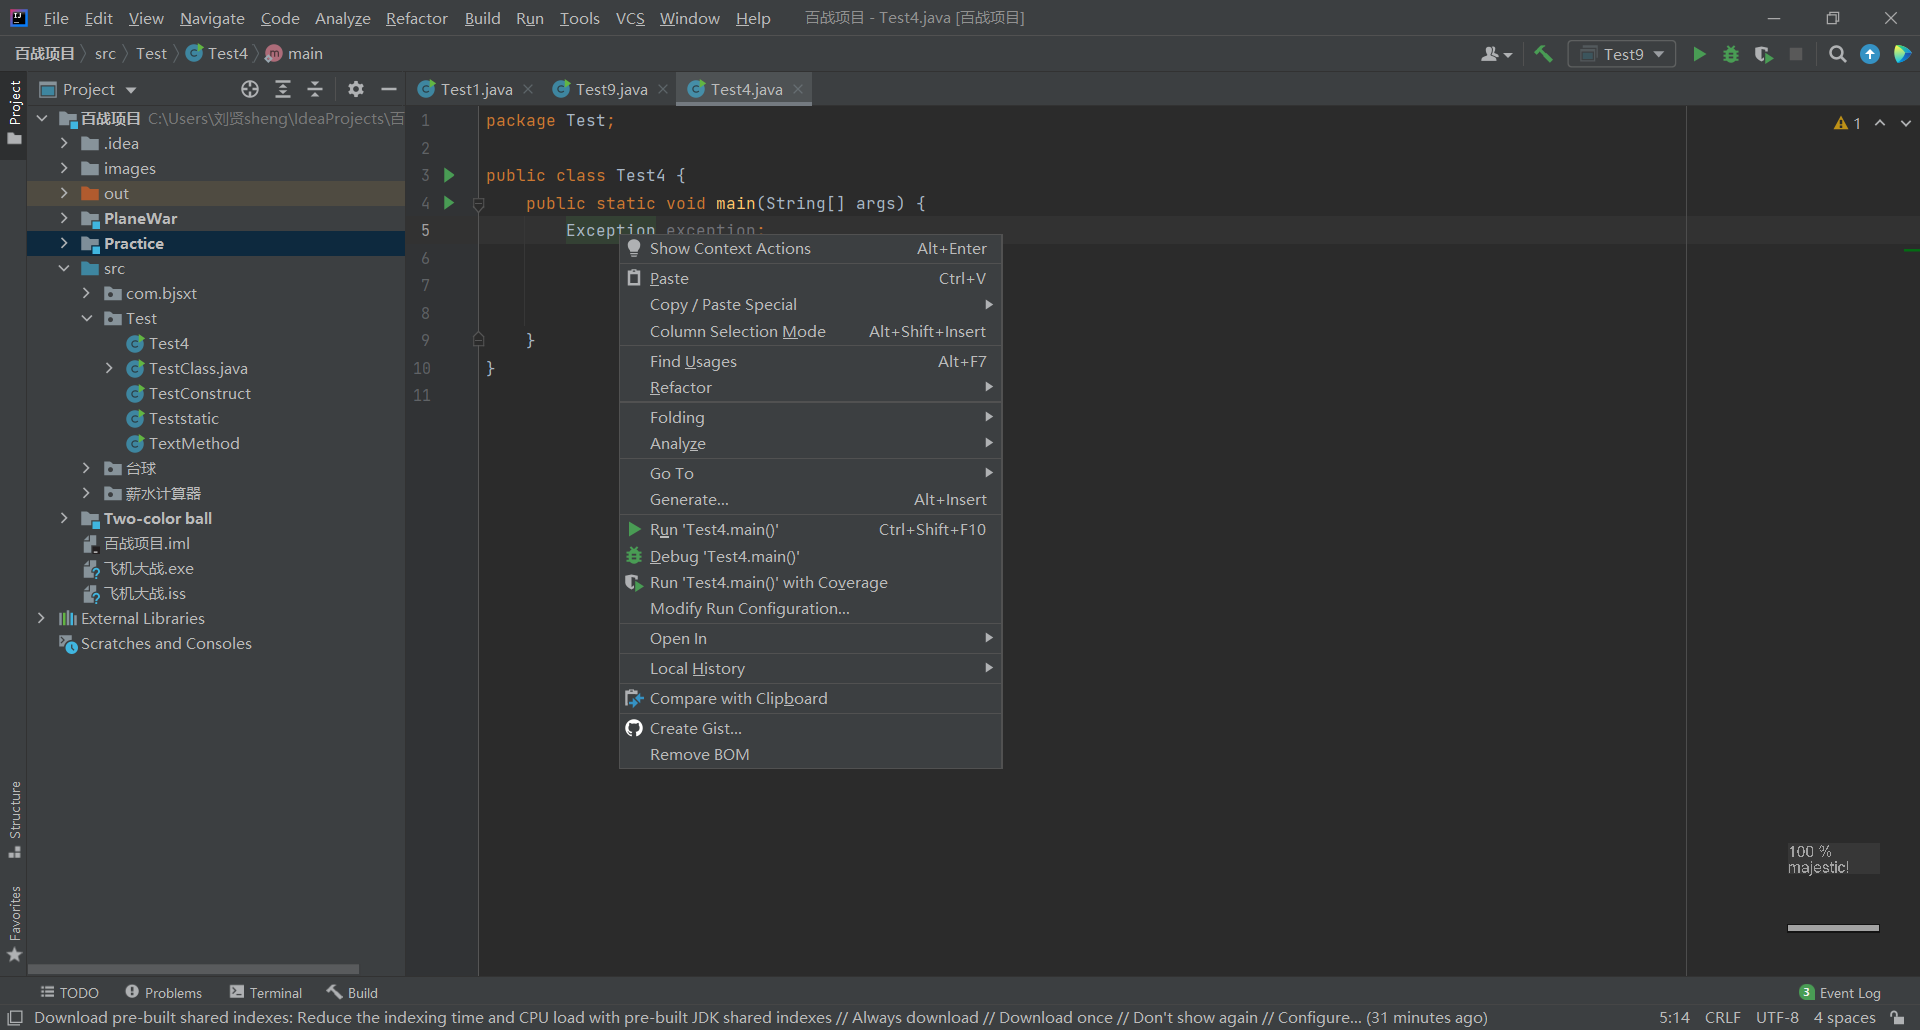Open the Event Log
1920x1030 pixels.
click(1840, 993)
